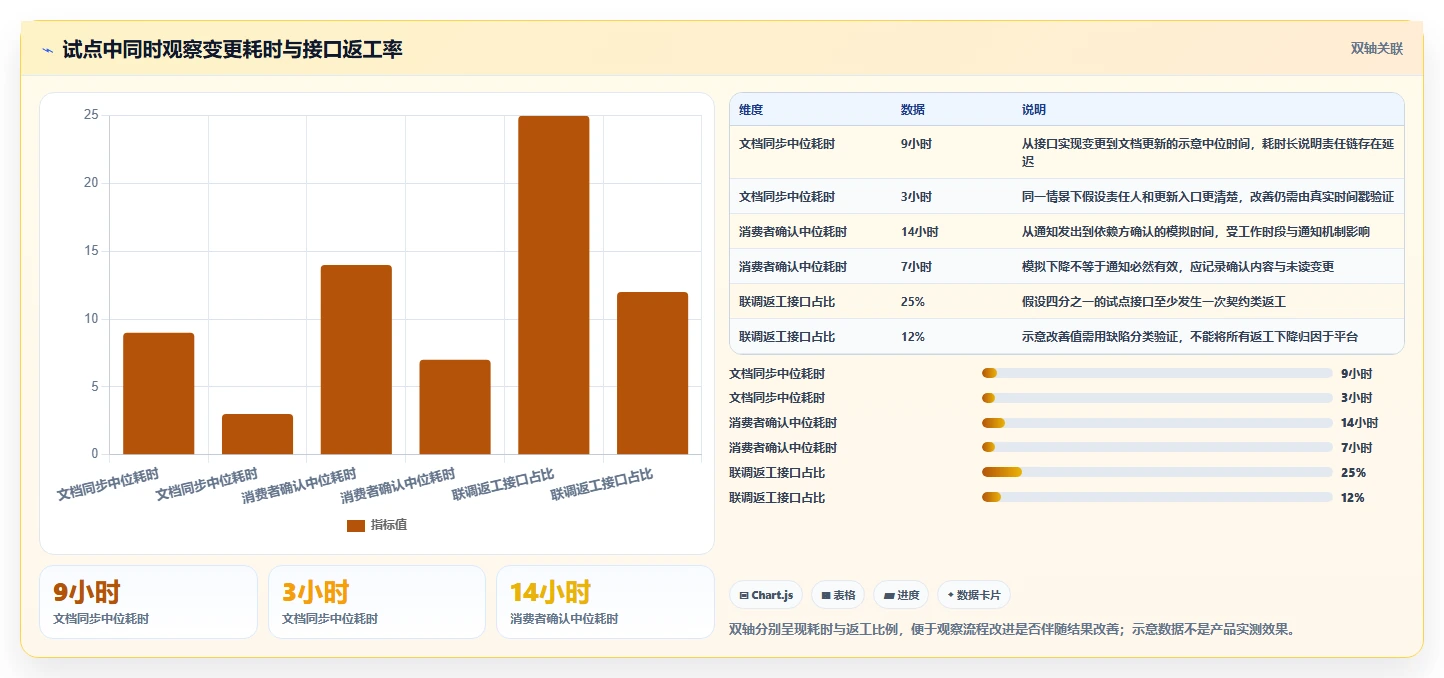The image size is (1444, 678).
Task: Click the 数据 column header
Action: (913, 110)
